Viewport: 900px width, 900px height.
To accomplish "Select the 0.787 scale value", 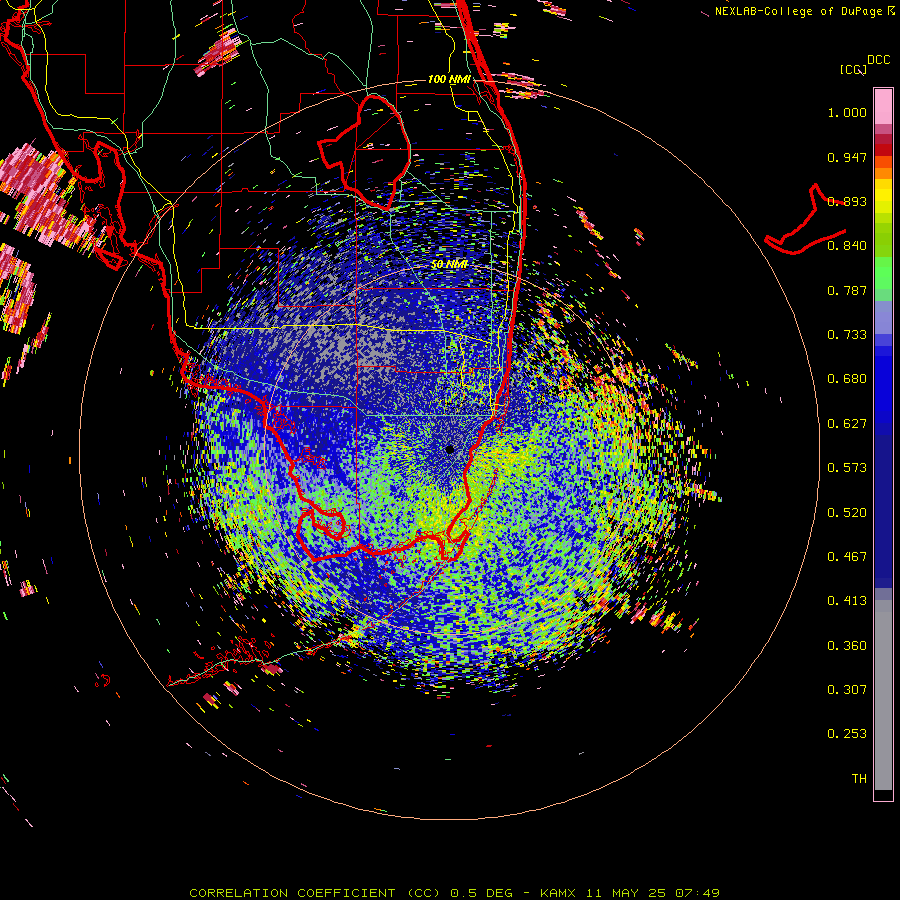I will pos(847,290).
